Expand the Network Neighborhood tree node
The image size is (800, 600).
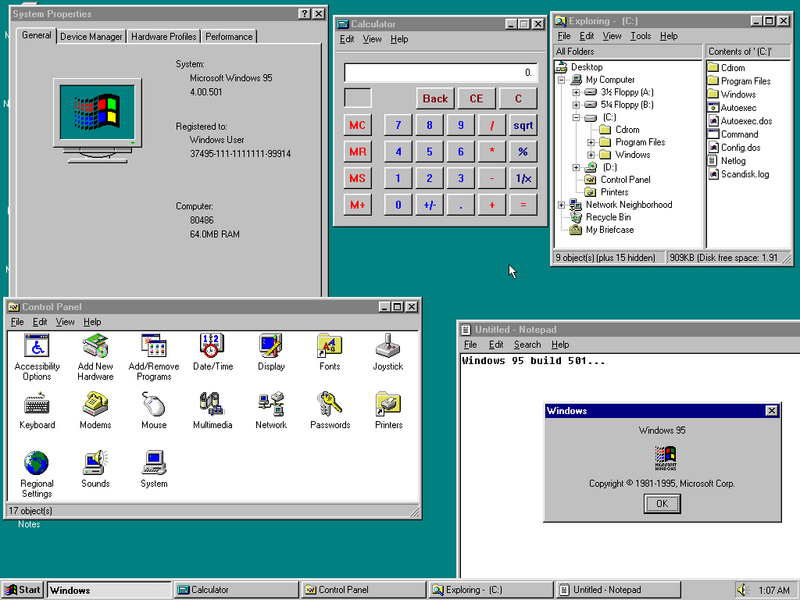pos(562,205)
